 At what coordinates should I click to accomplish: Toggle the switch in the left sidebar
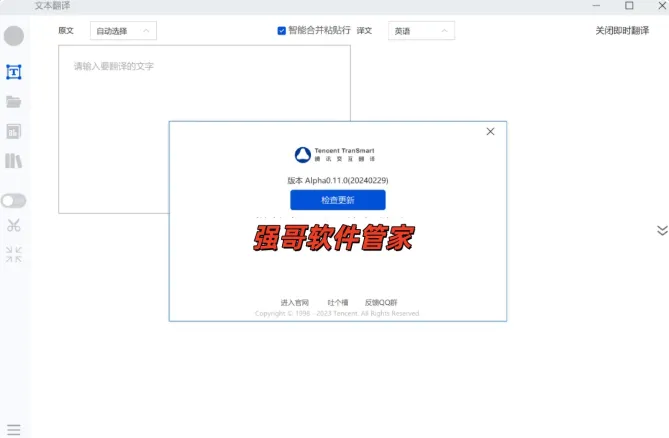pyautogui.click(x=14, y=200)
